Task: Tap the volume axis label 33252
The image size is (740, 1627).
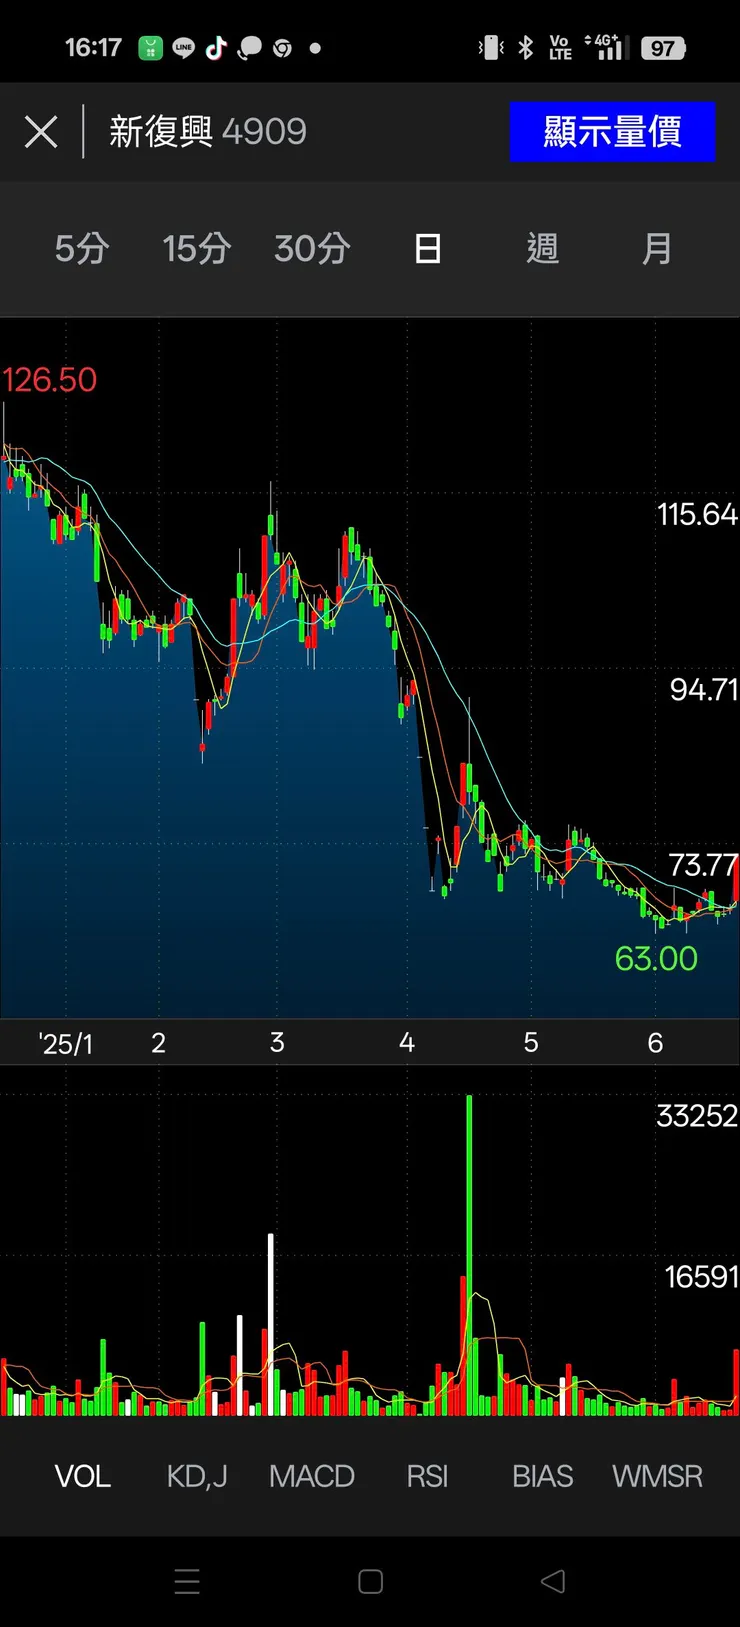Action: click(696, 1115)
